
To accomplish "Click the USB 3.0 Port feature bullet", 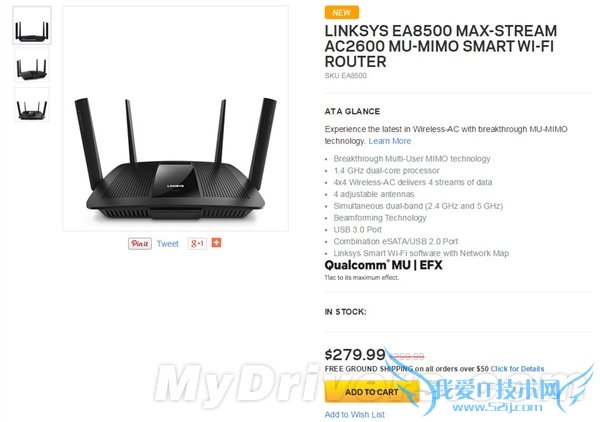I will (357, 230).
